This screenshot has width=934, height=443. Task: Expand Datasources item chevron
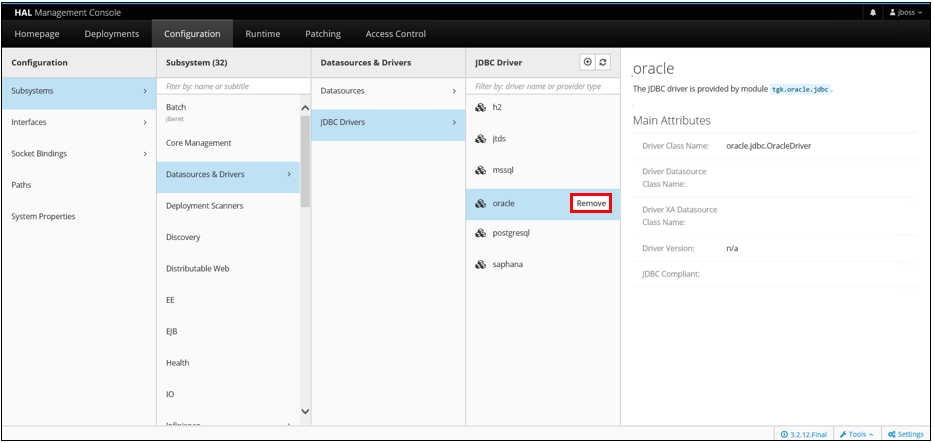tap(454, 91)
